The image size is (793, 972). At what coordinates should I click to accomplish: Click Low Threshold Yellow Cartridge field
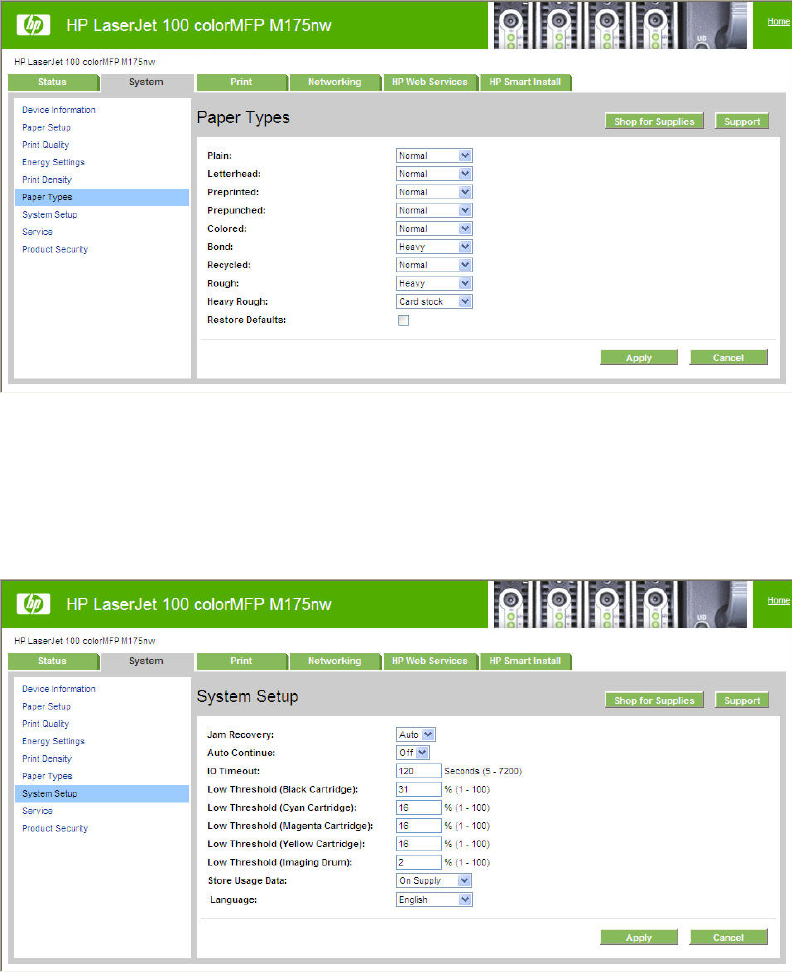click(419, 844)
